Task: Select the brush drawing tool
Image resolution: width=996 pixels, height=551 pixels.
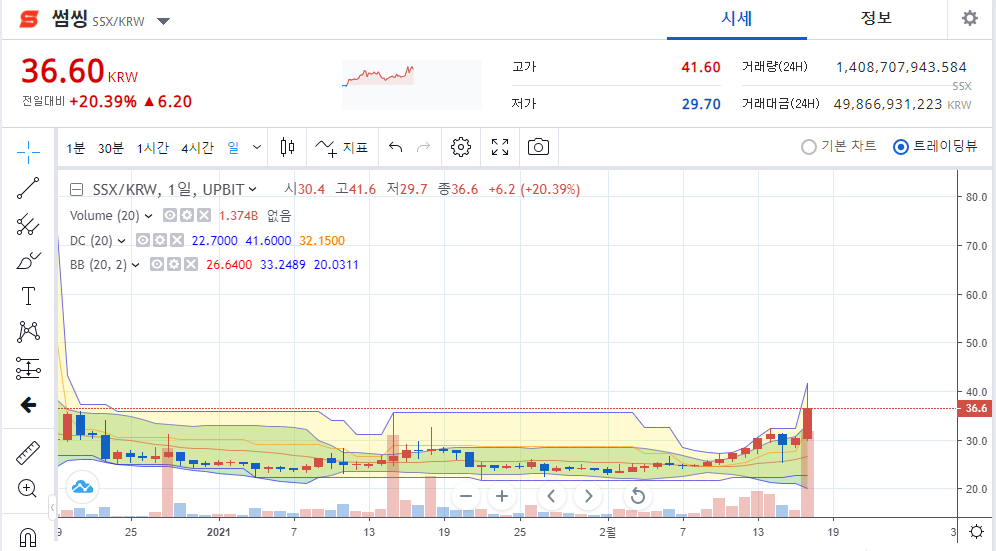Action: (28, 261)
